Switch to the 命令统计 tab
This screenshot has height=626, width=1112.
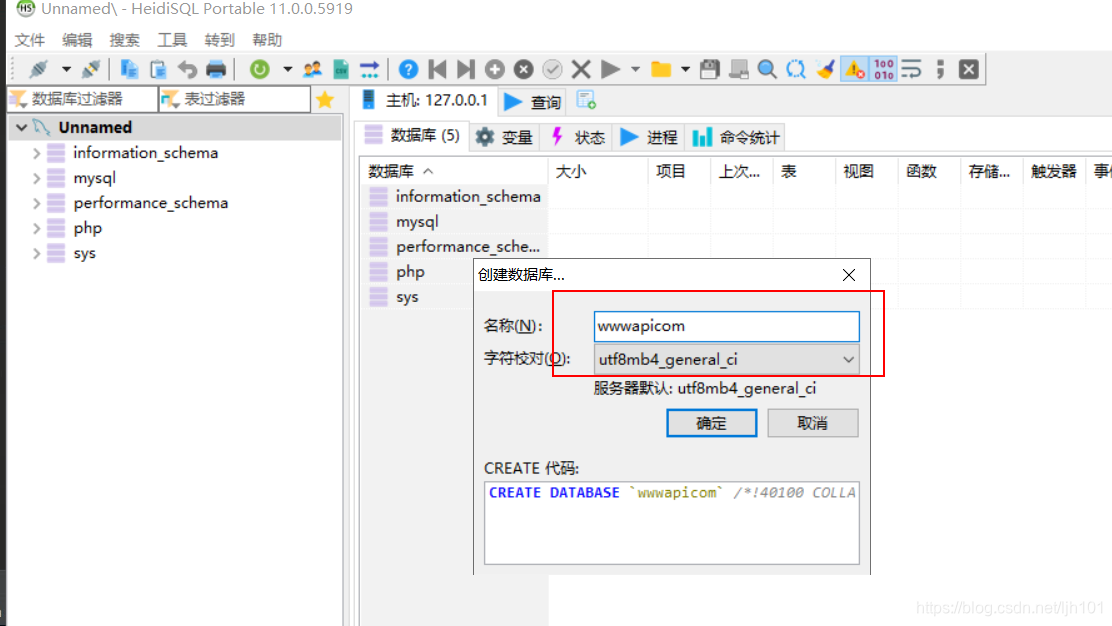click(737, 137)
